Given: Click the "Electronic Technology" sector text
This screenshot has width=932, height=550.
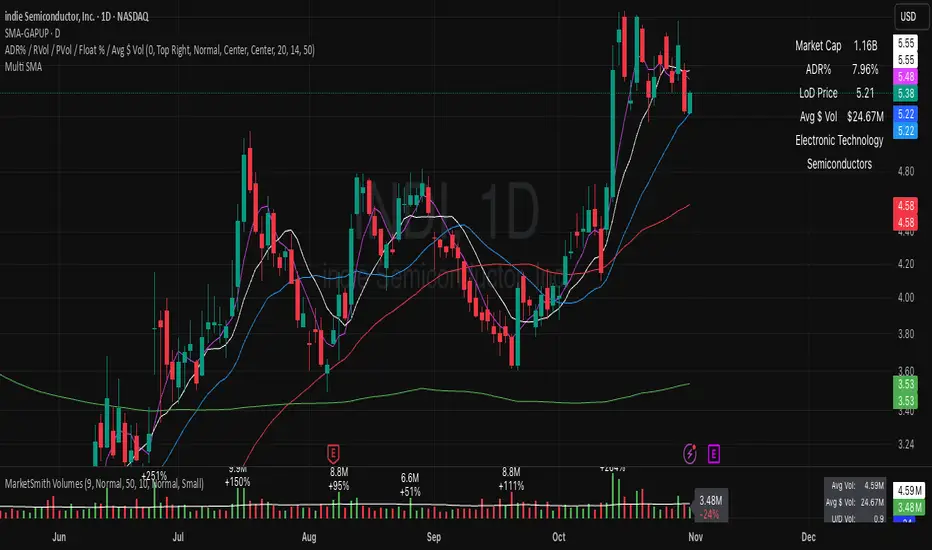Looking at the screenshot, I should pyautogui.click(x=839, y=140).
